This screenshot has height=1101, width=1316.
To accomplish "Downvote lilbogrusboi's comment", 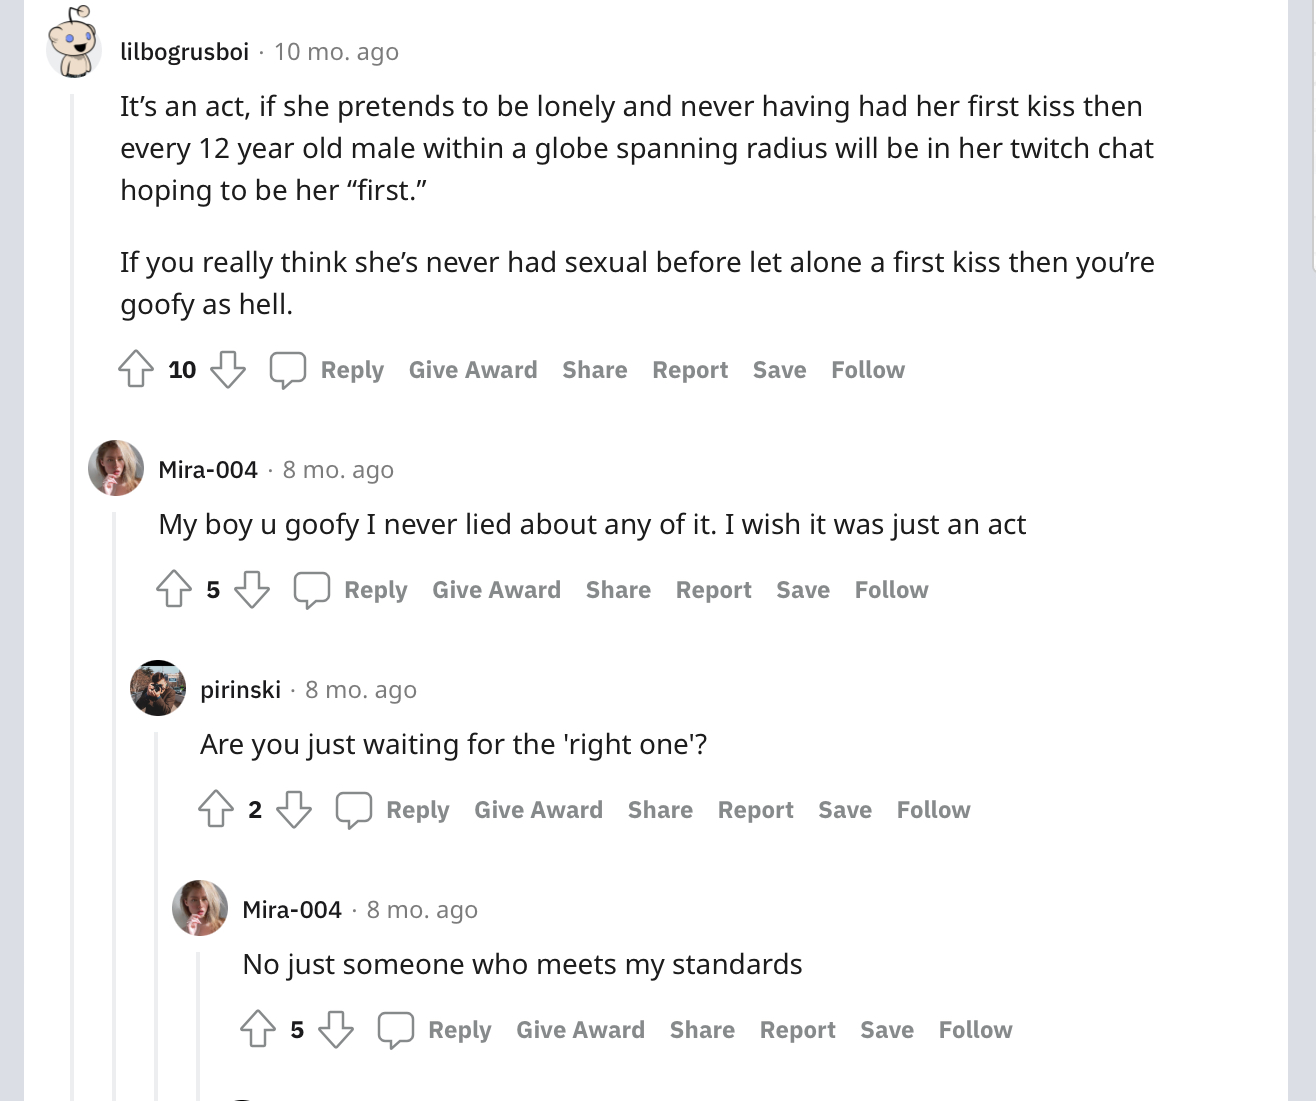I will (228, 369).
